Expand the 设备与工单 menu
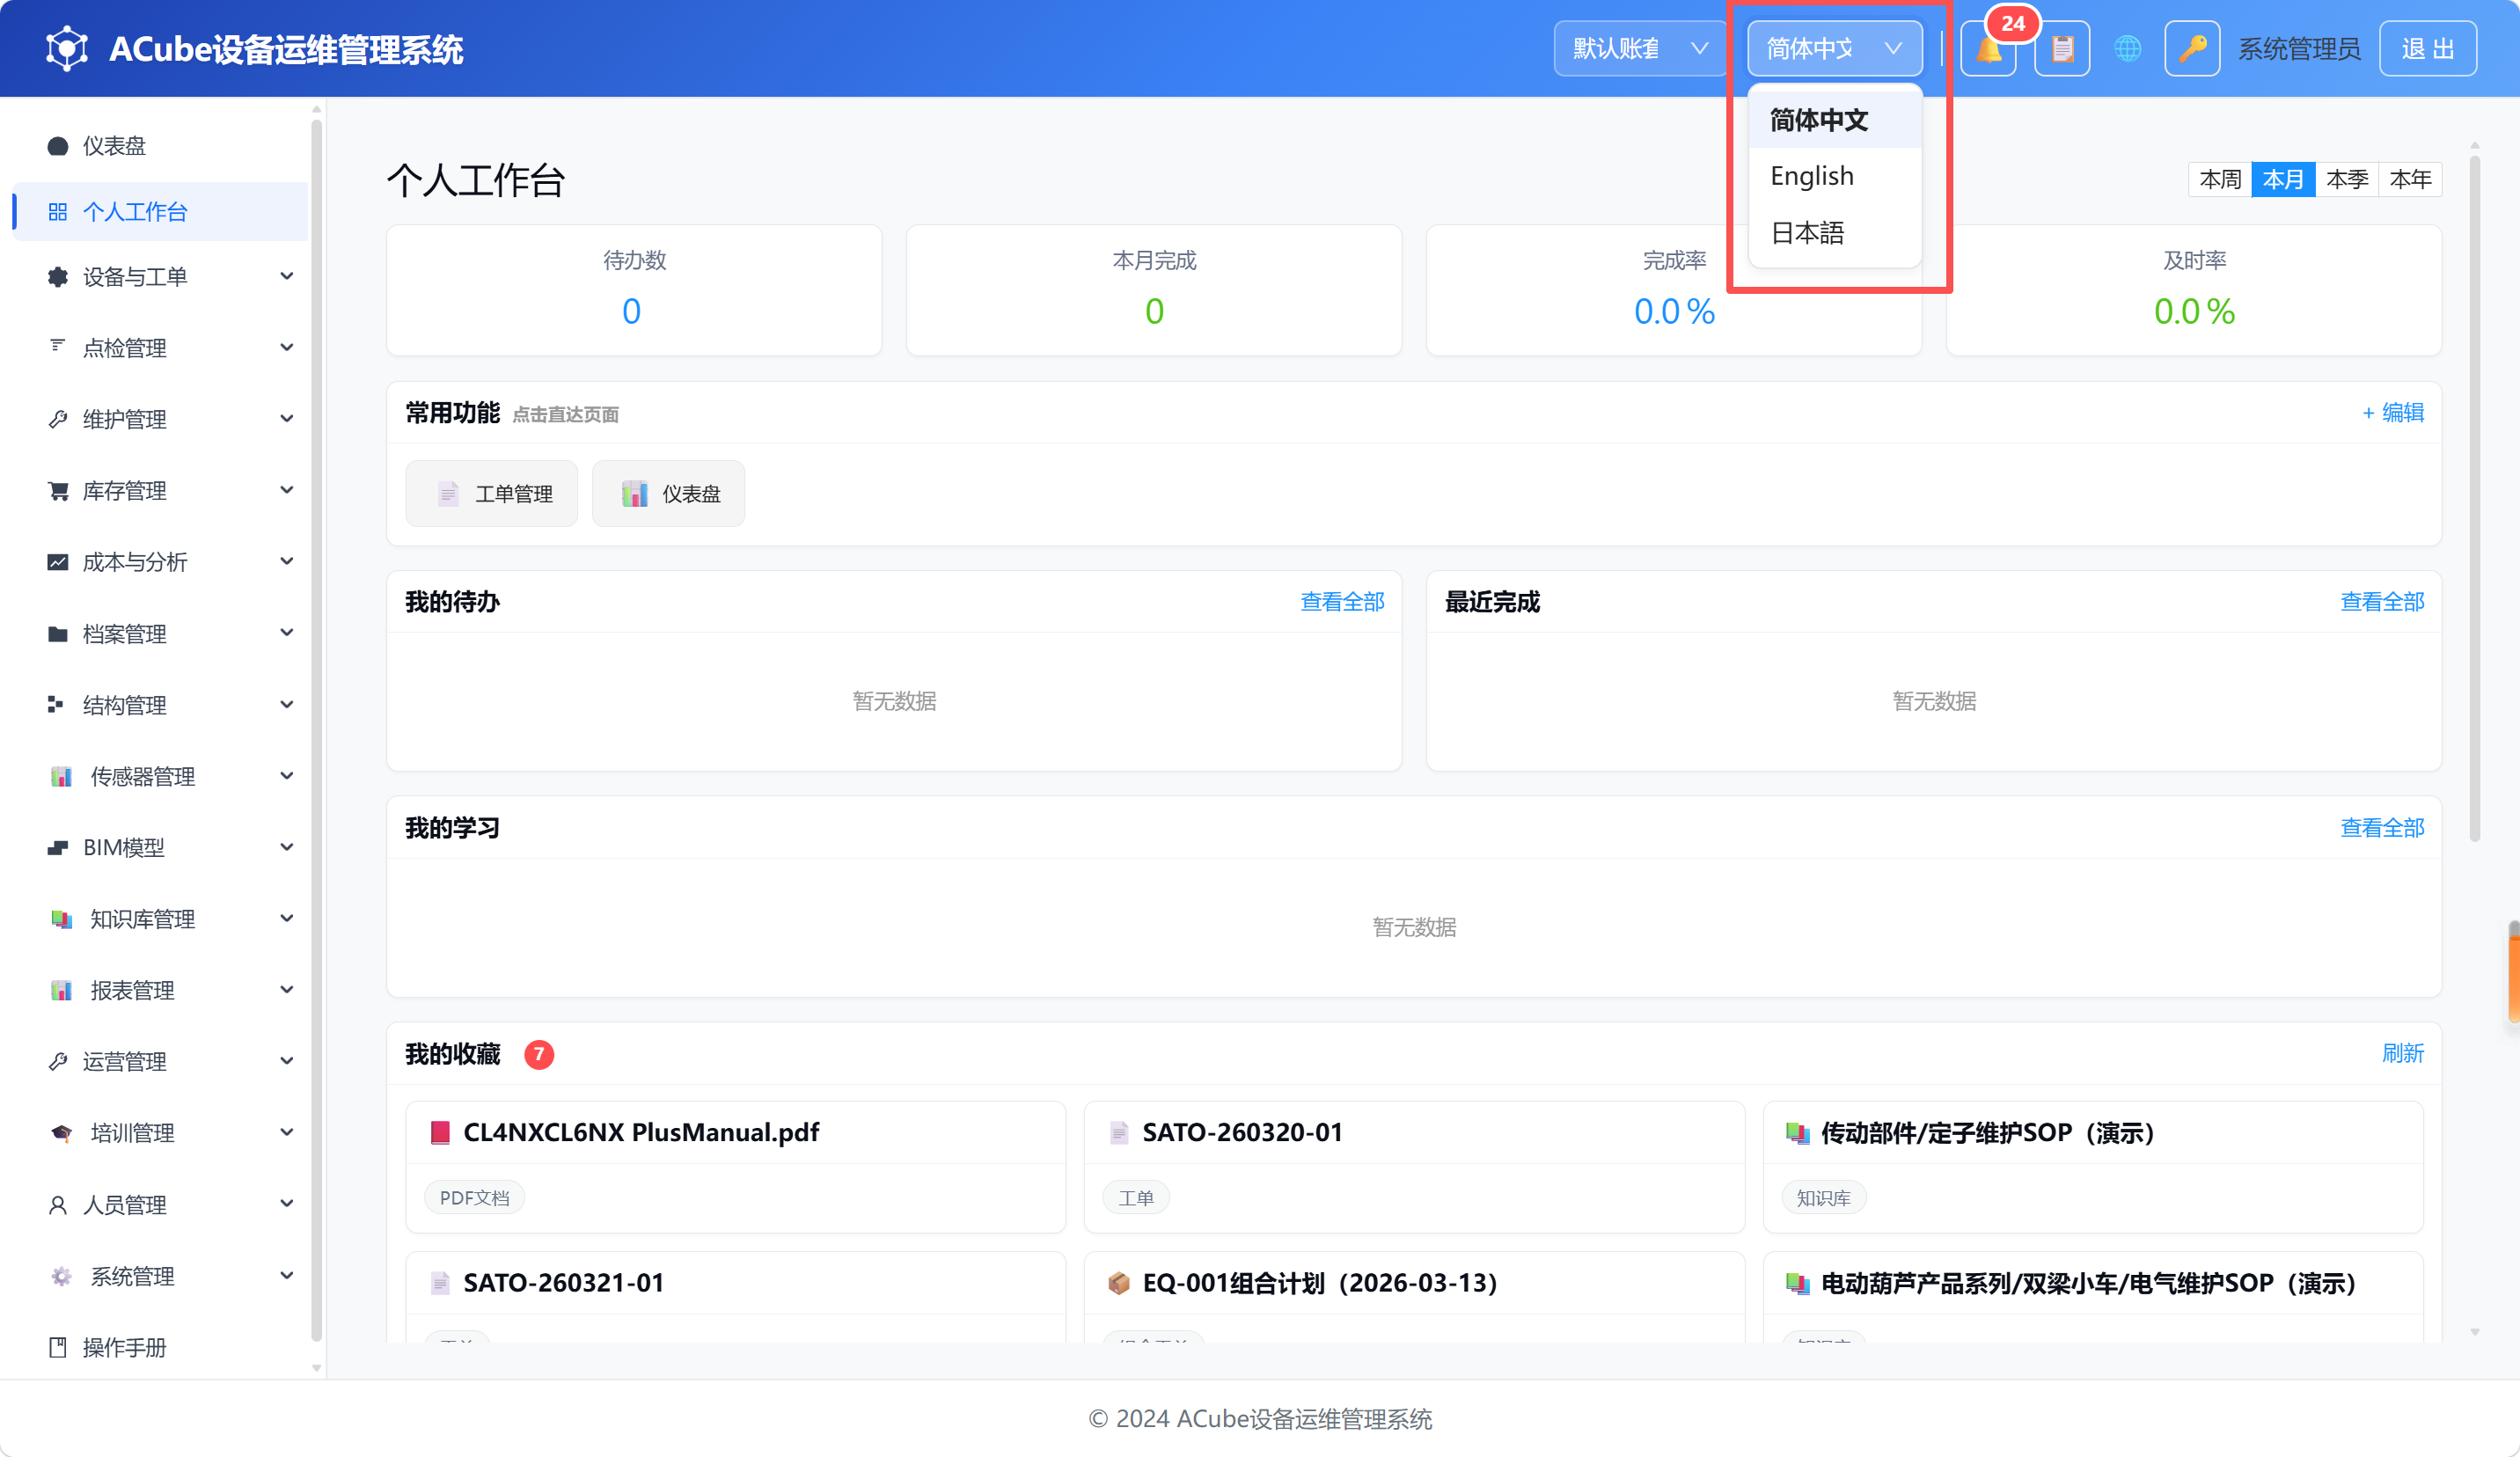This screenshot has height=1457, width=2520. pyautogui.click(x=160, y=276)
